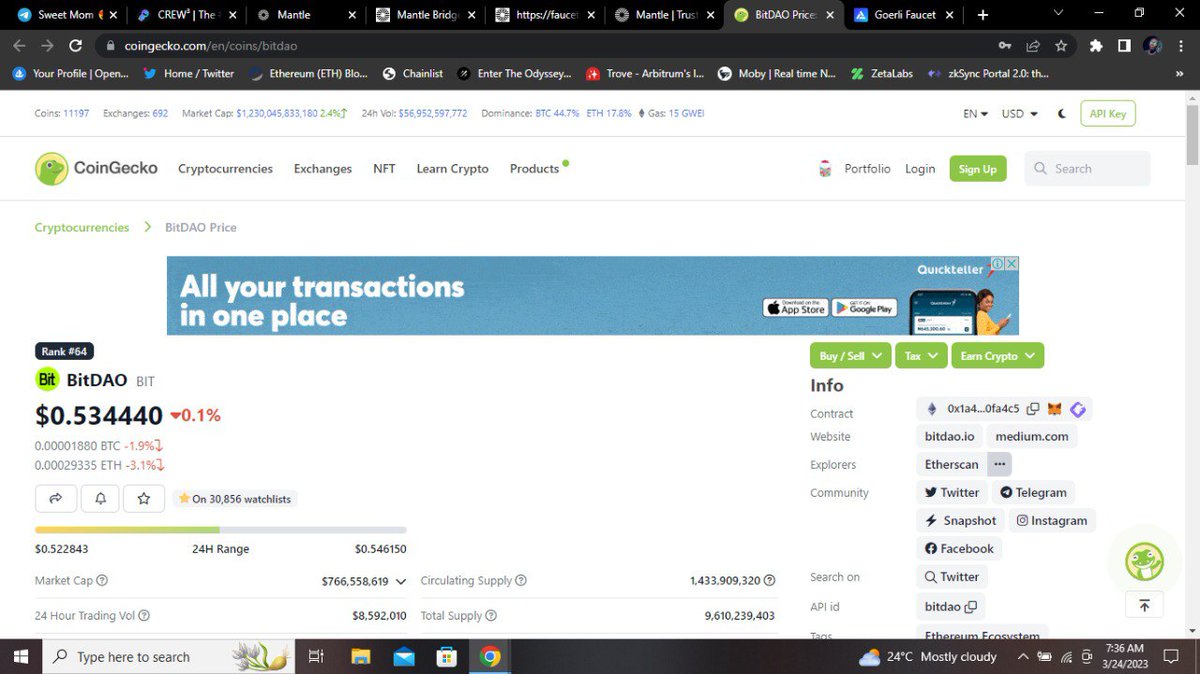This screenshot has height=674, width=1200.
Task: Open the bitdao.io website link
Action: click(949, 436)
